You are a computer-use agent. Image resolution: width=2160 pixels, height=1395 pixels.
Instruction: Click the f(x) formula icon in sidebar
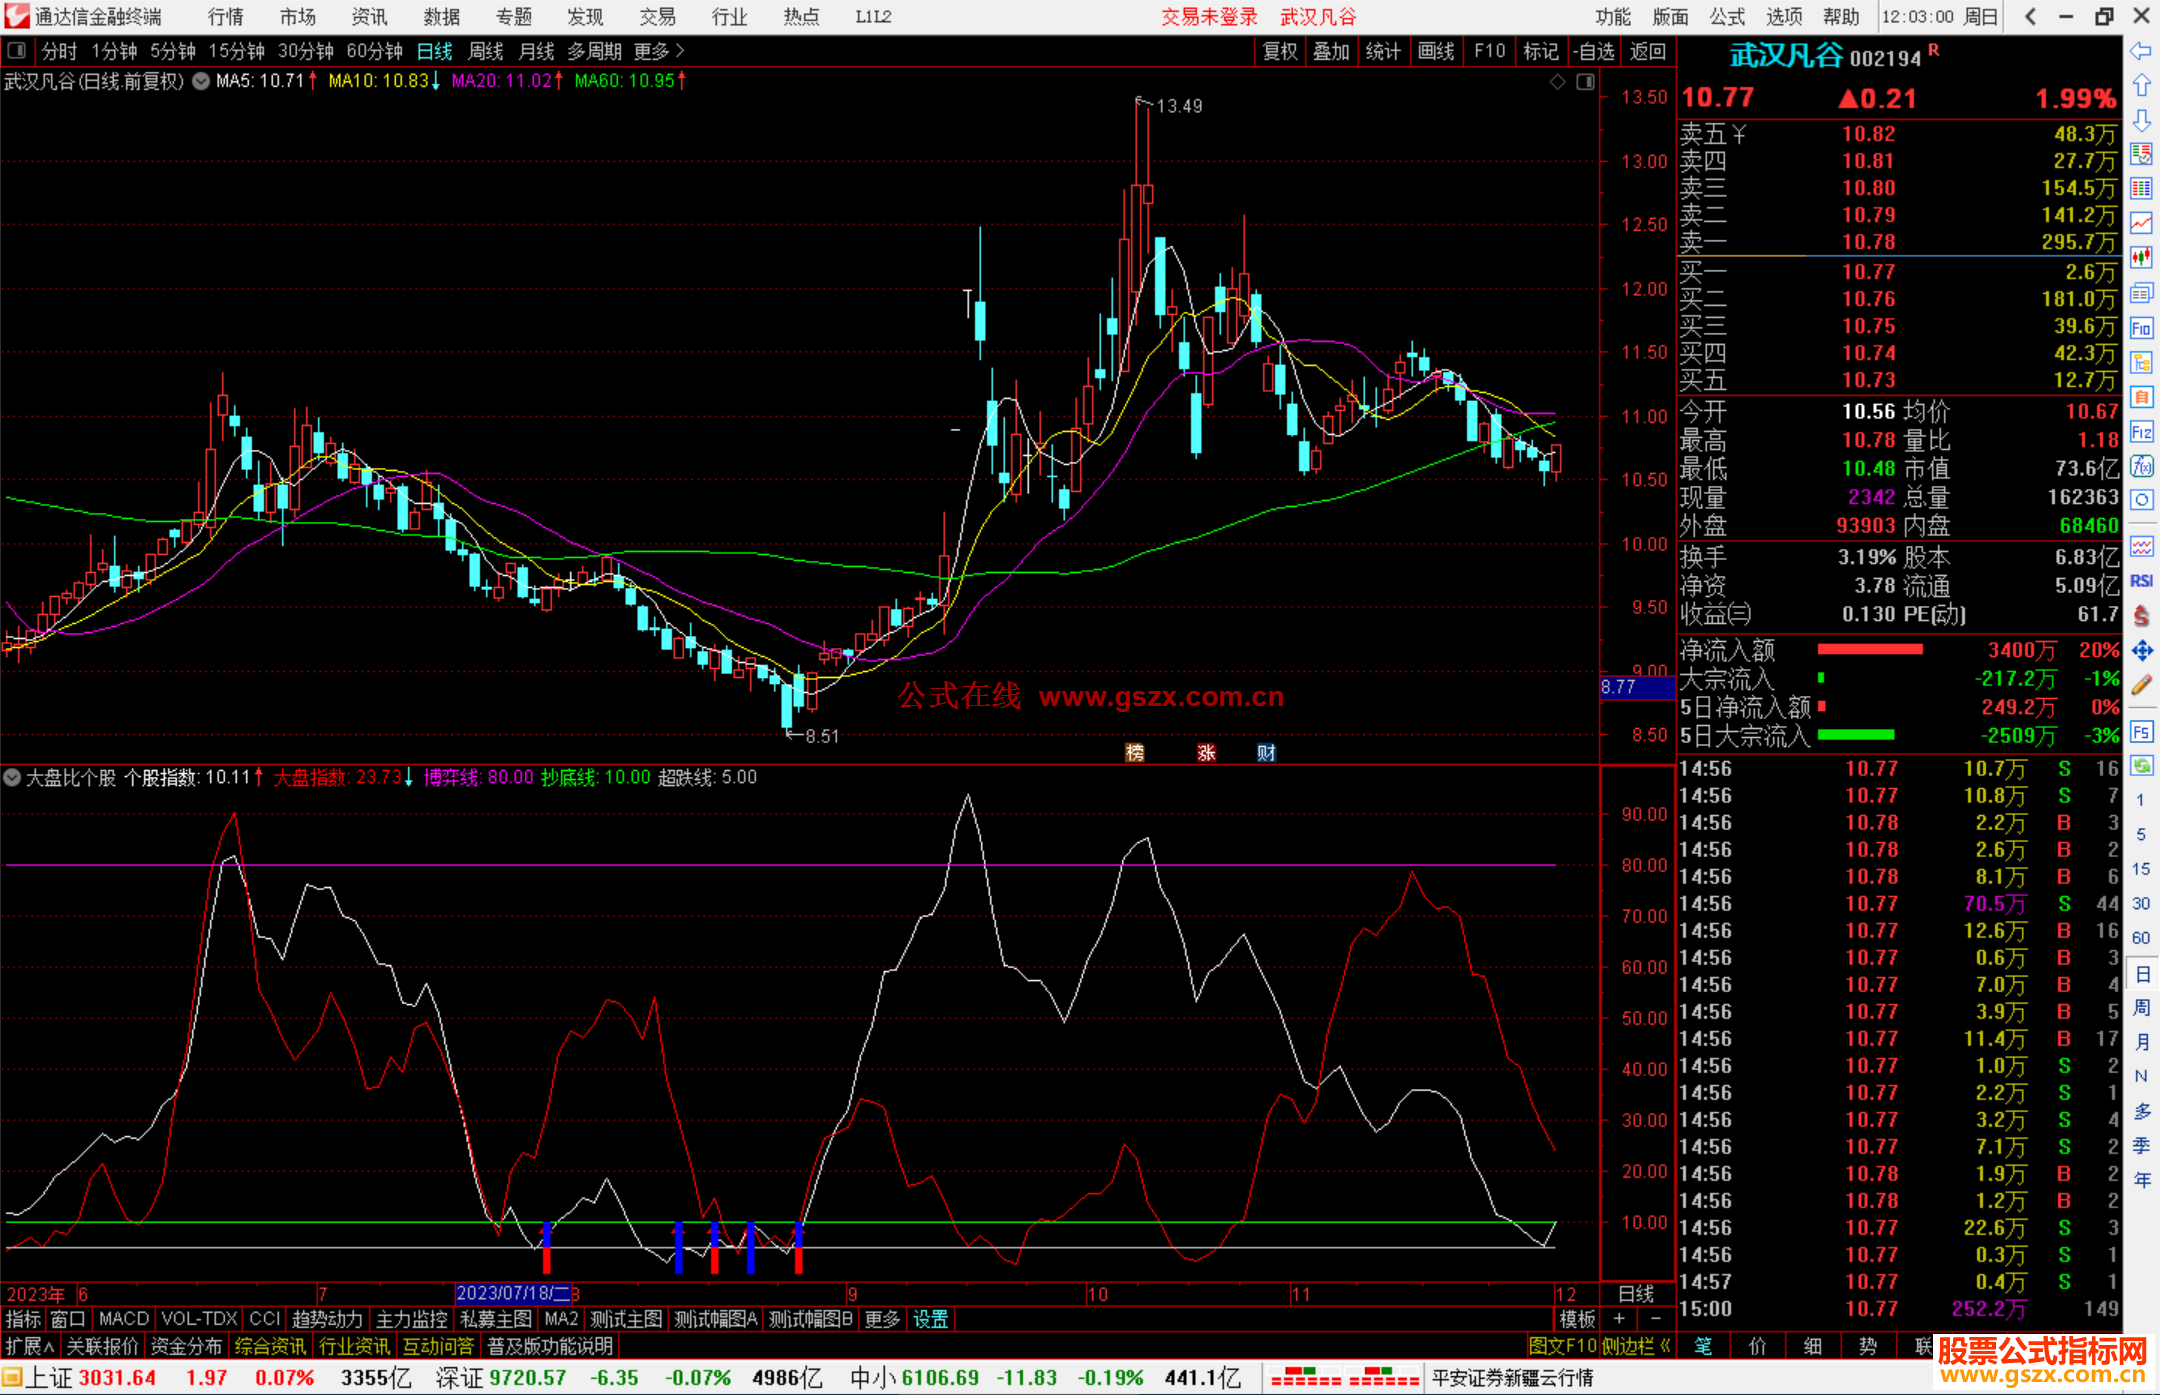coord(2141,466)
